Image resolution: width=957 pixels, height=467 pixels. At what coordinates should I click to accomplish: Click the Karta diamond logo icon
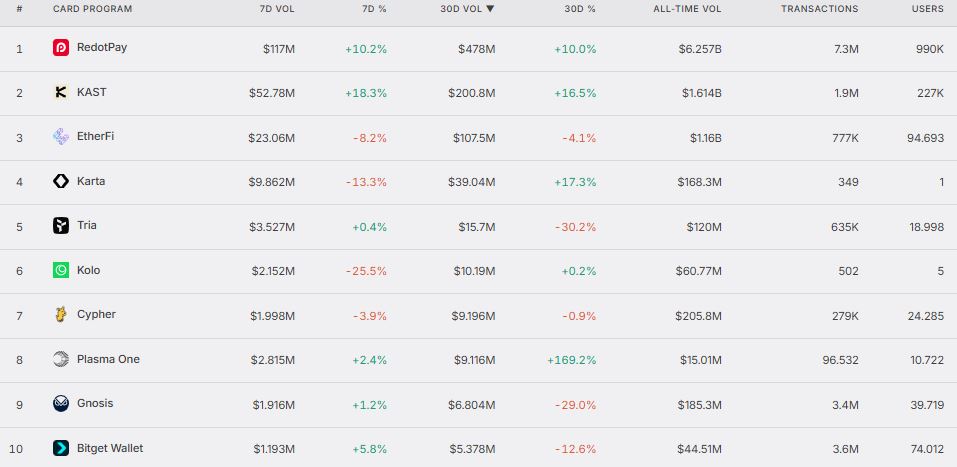(x=61, y=181)
